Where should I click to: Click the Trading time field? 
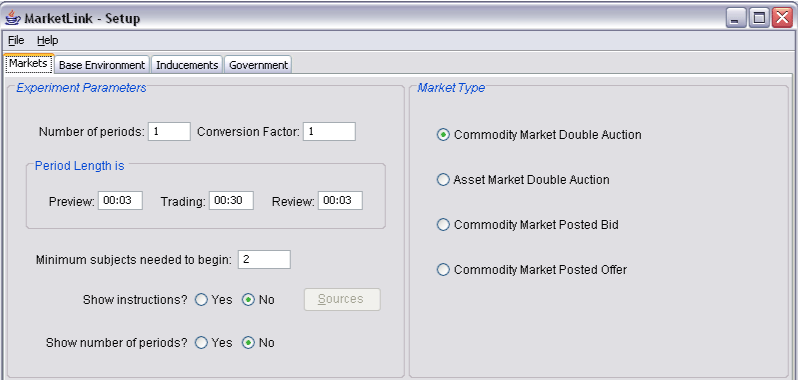[231, 200]
